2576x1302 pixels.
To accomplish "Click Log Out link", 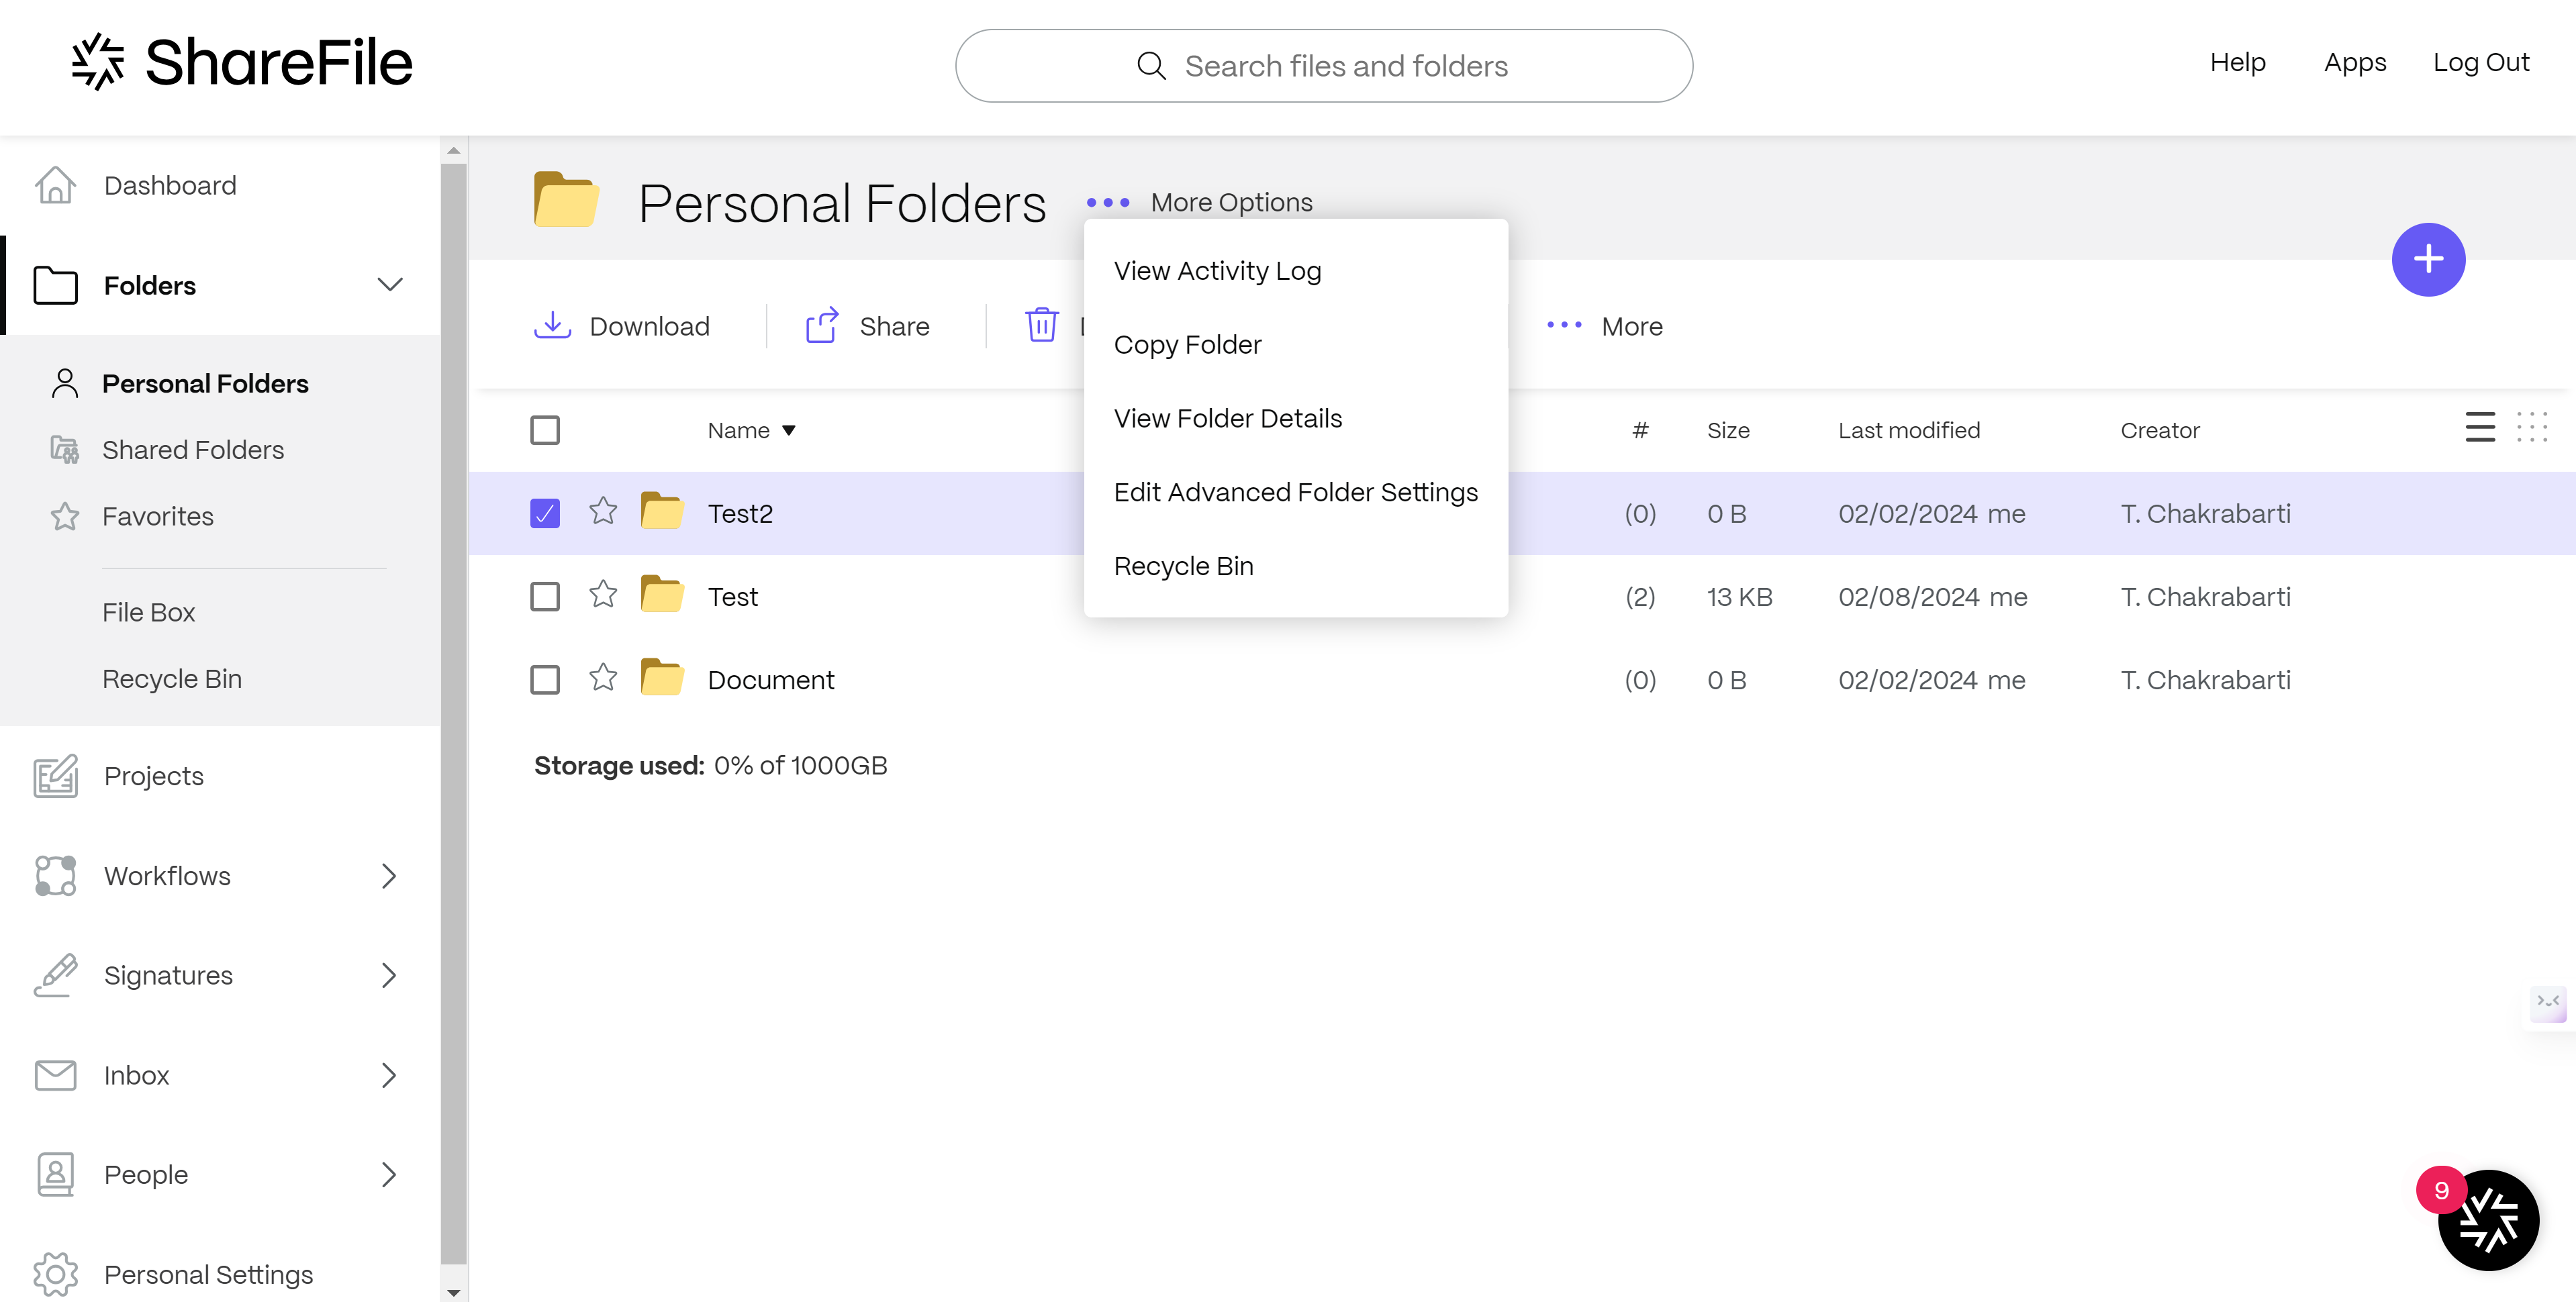I will pos(2480,62).
